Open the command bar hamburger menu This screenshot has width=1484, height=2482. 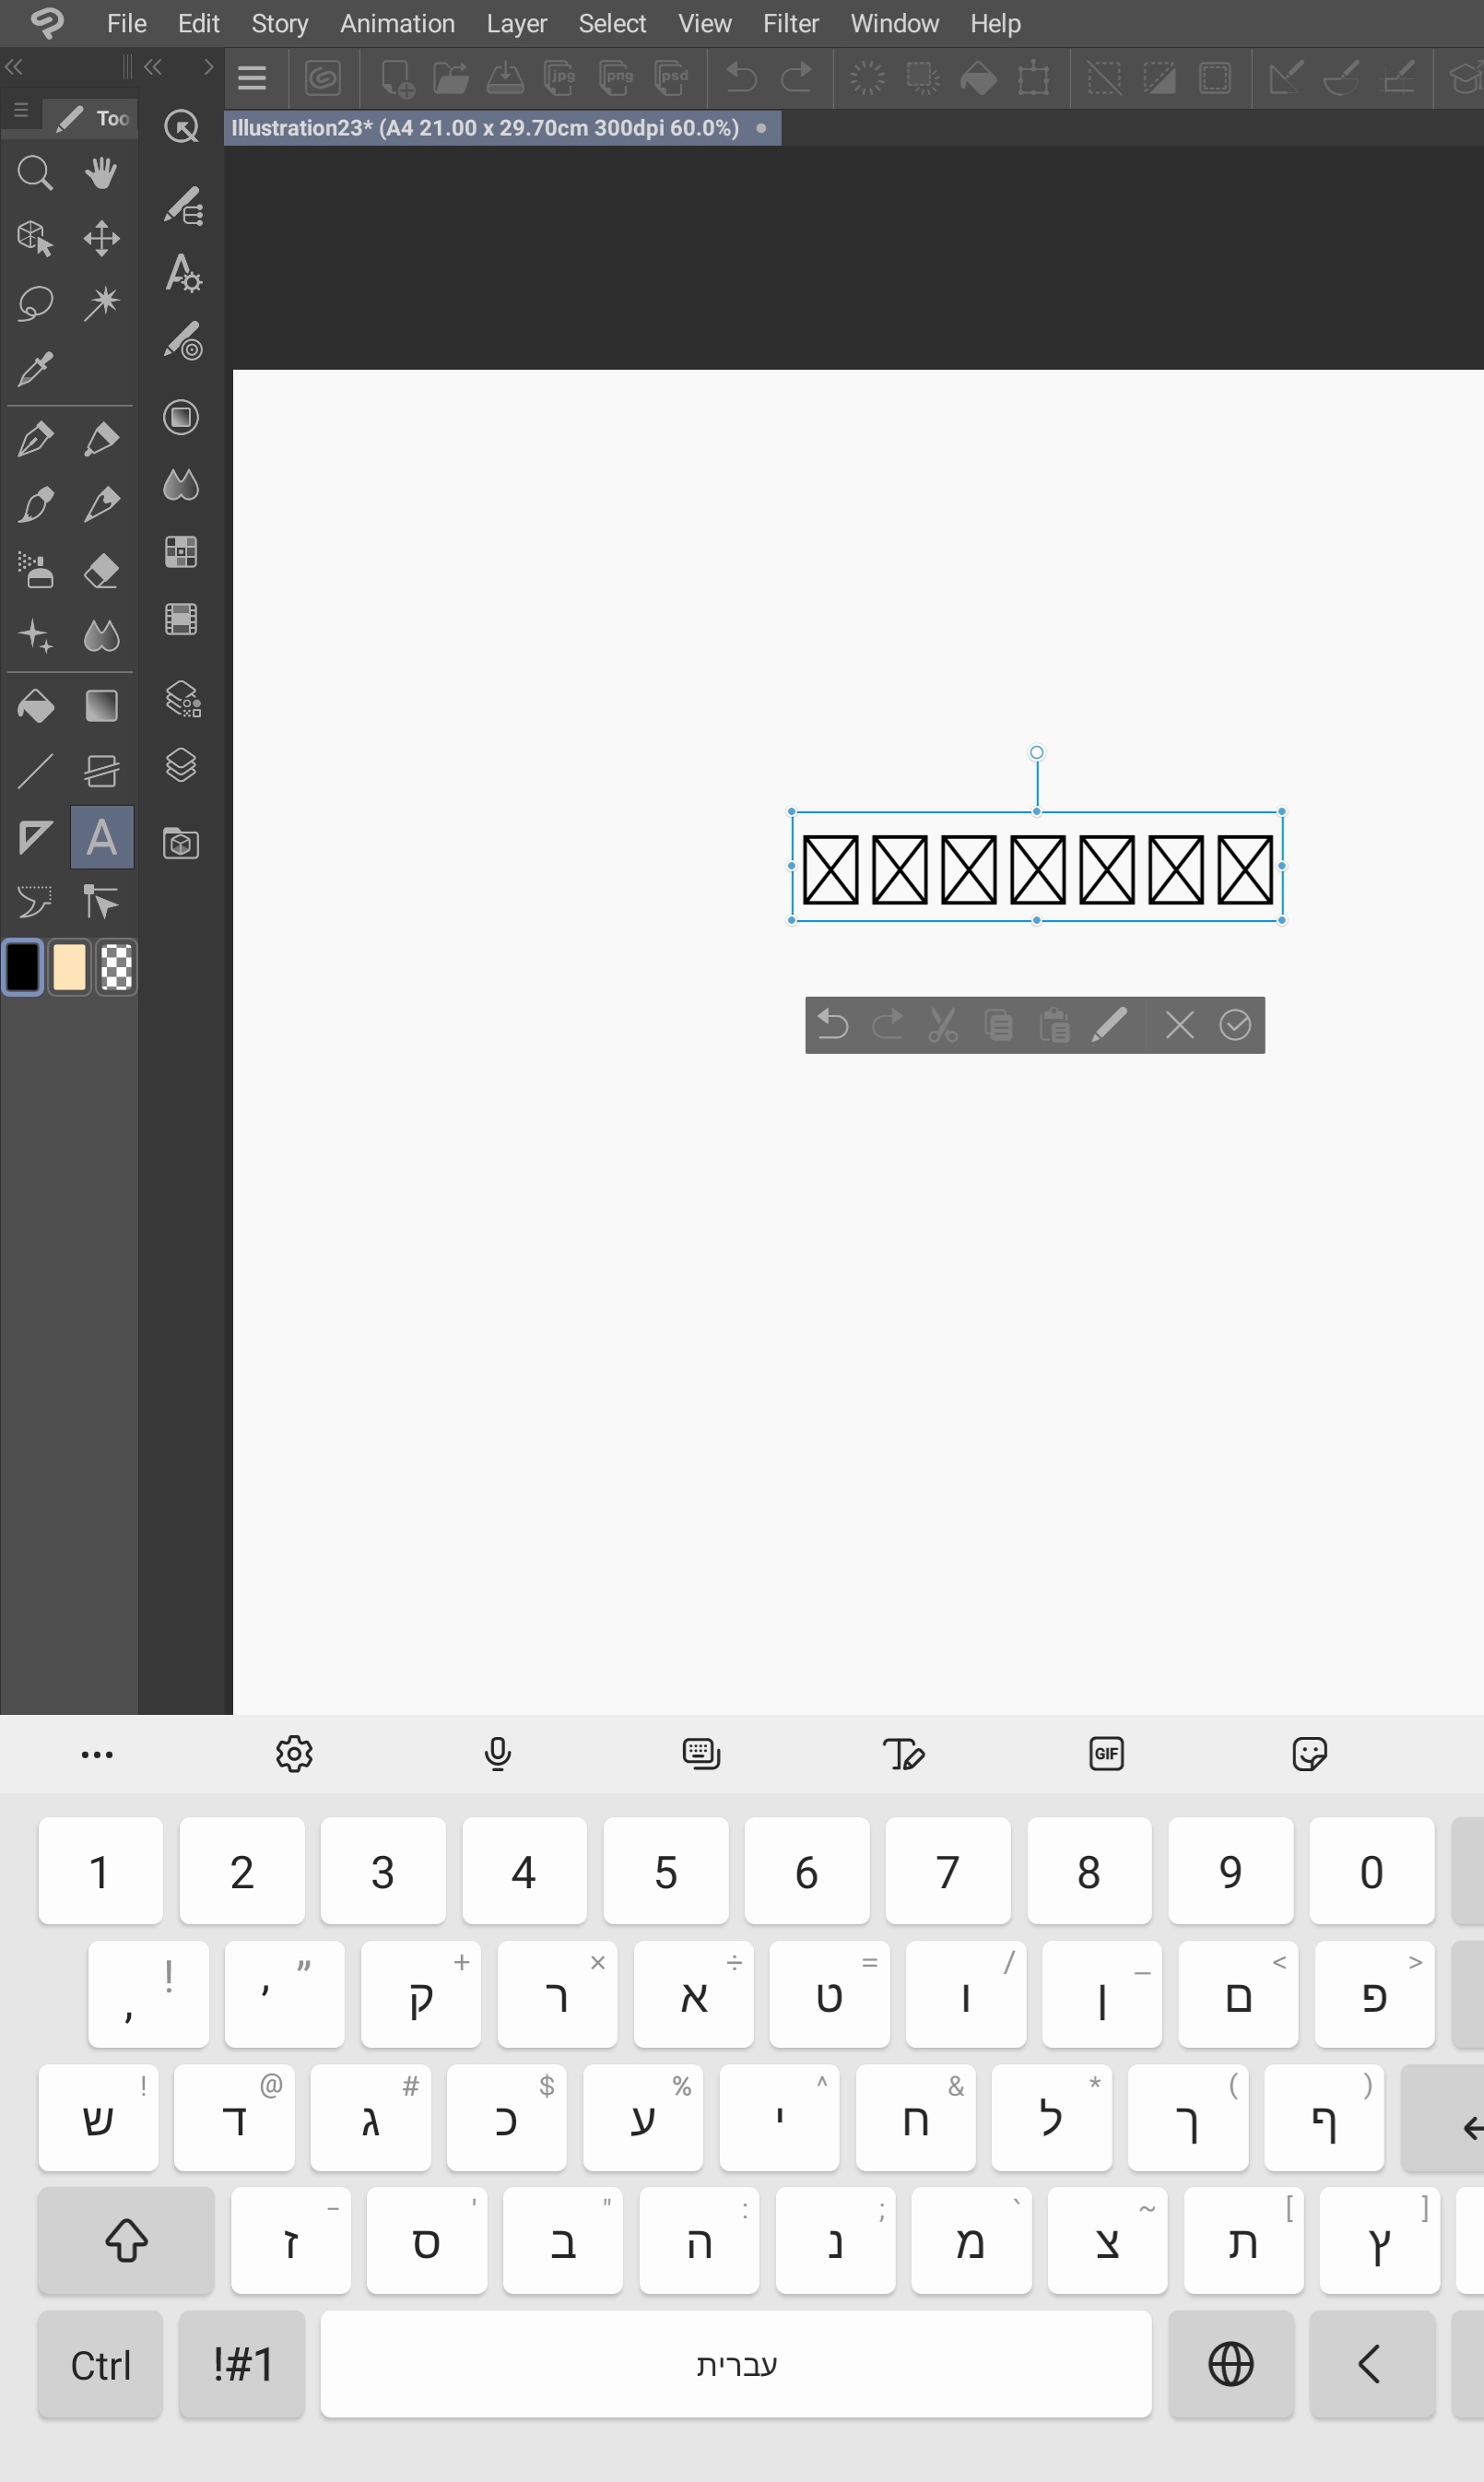coord(252,78)
